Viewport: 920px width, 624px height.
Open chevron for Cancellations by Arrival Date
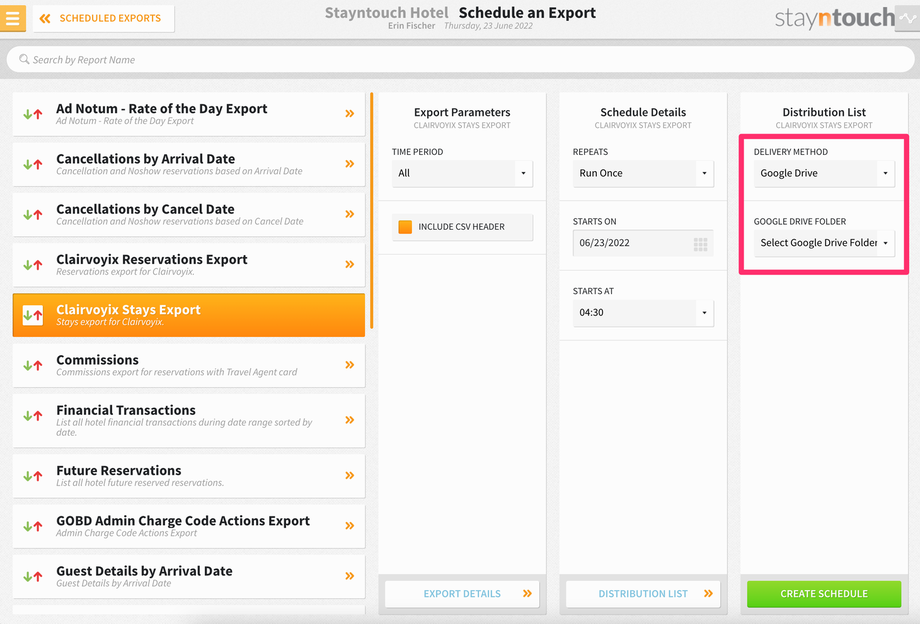click(350, 164)
